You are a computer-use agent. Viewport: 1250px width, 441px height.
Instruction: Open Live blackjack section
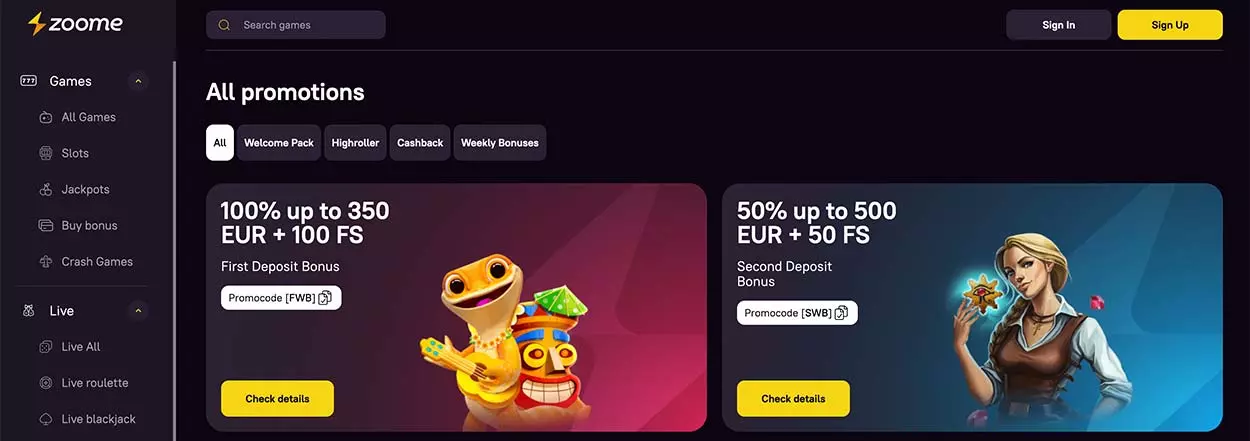98,419
